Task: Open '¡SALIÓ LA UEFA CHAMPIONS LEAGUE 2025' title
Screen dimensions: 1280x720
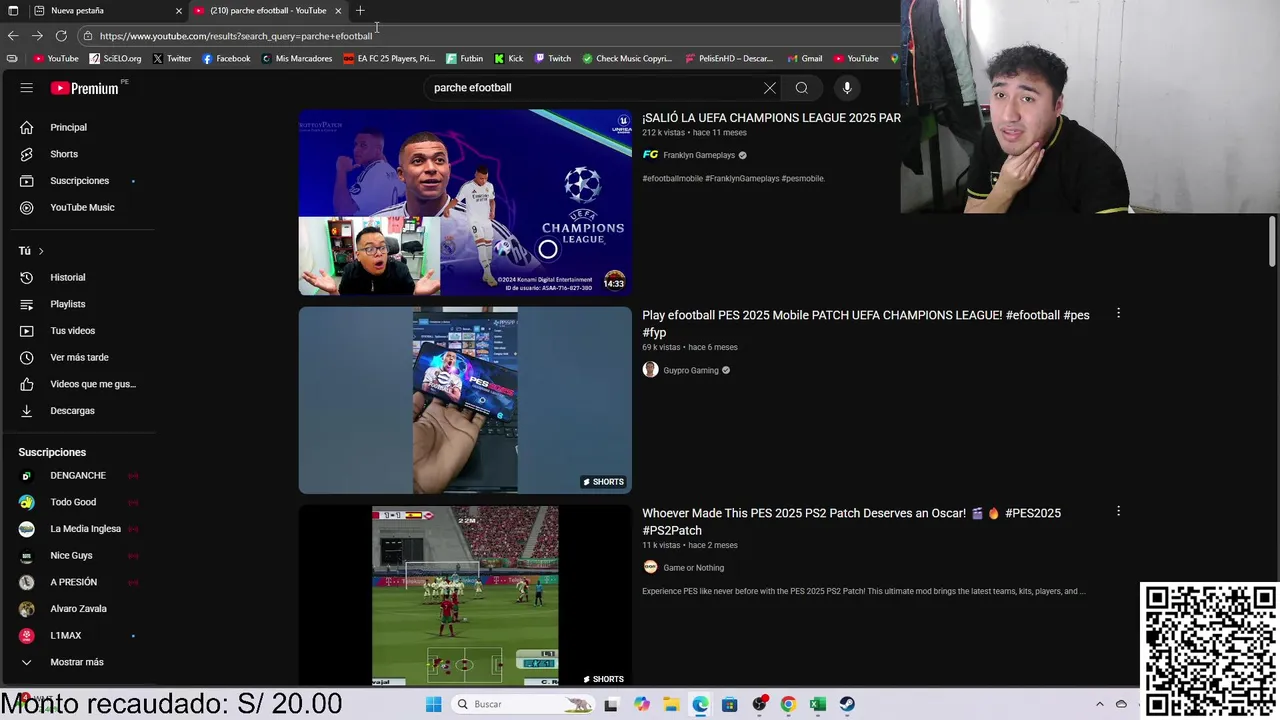Action: (771, 118)
